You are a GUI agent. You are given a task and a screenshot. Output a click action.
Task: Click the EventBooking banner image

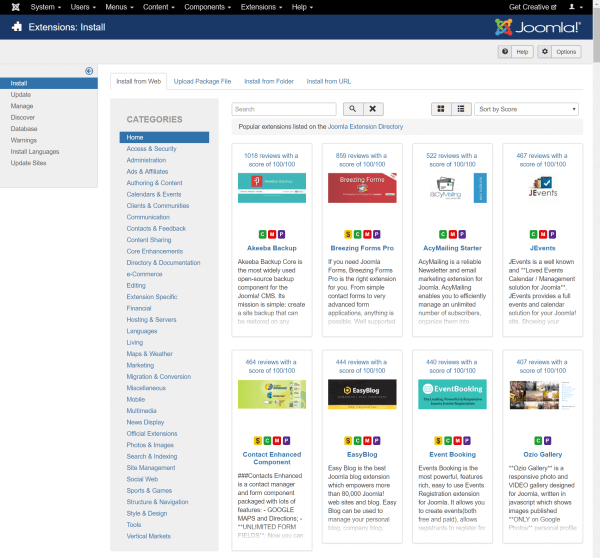(452, 394)
